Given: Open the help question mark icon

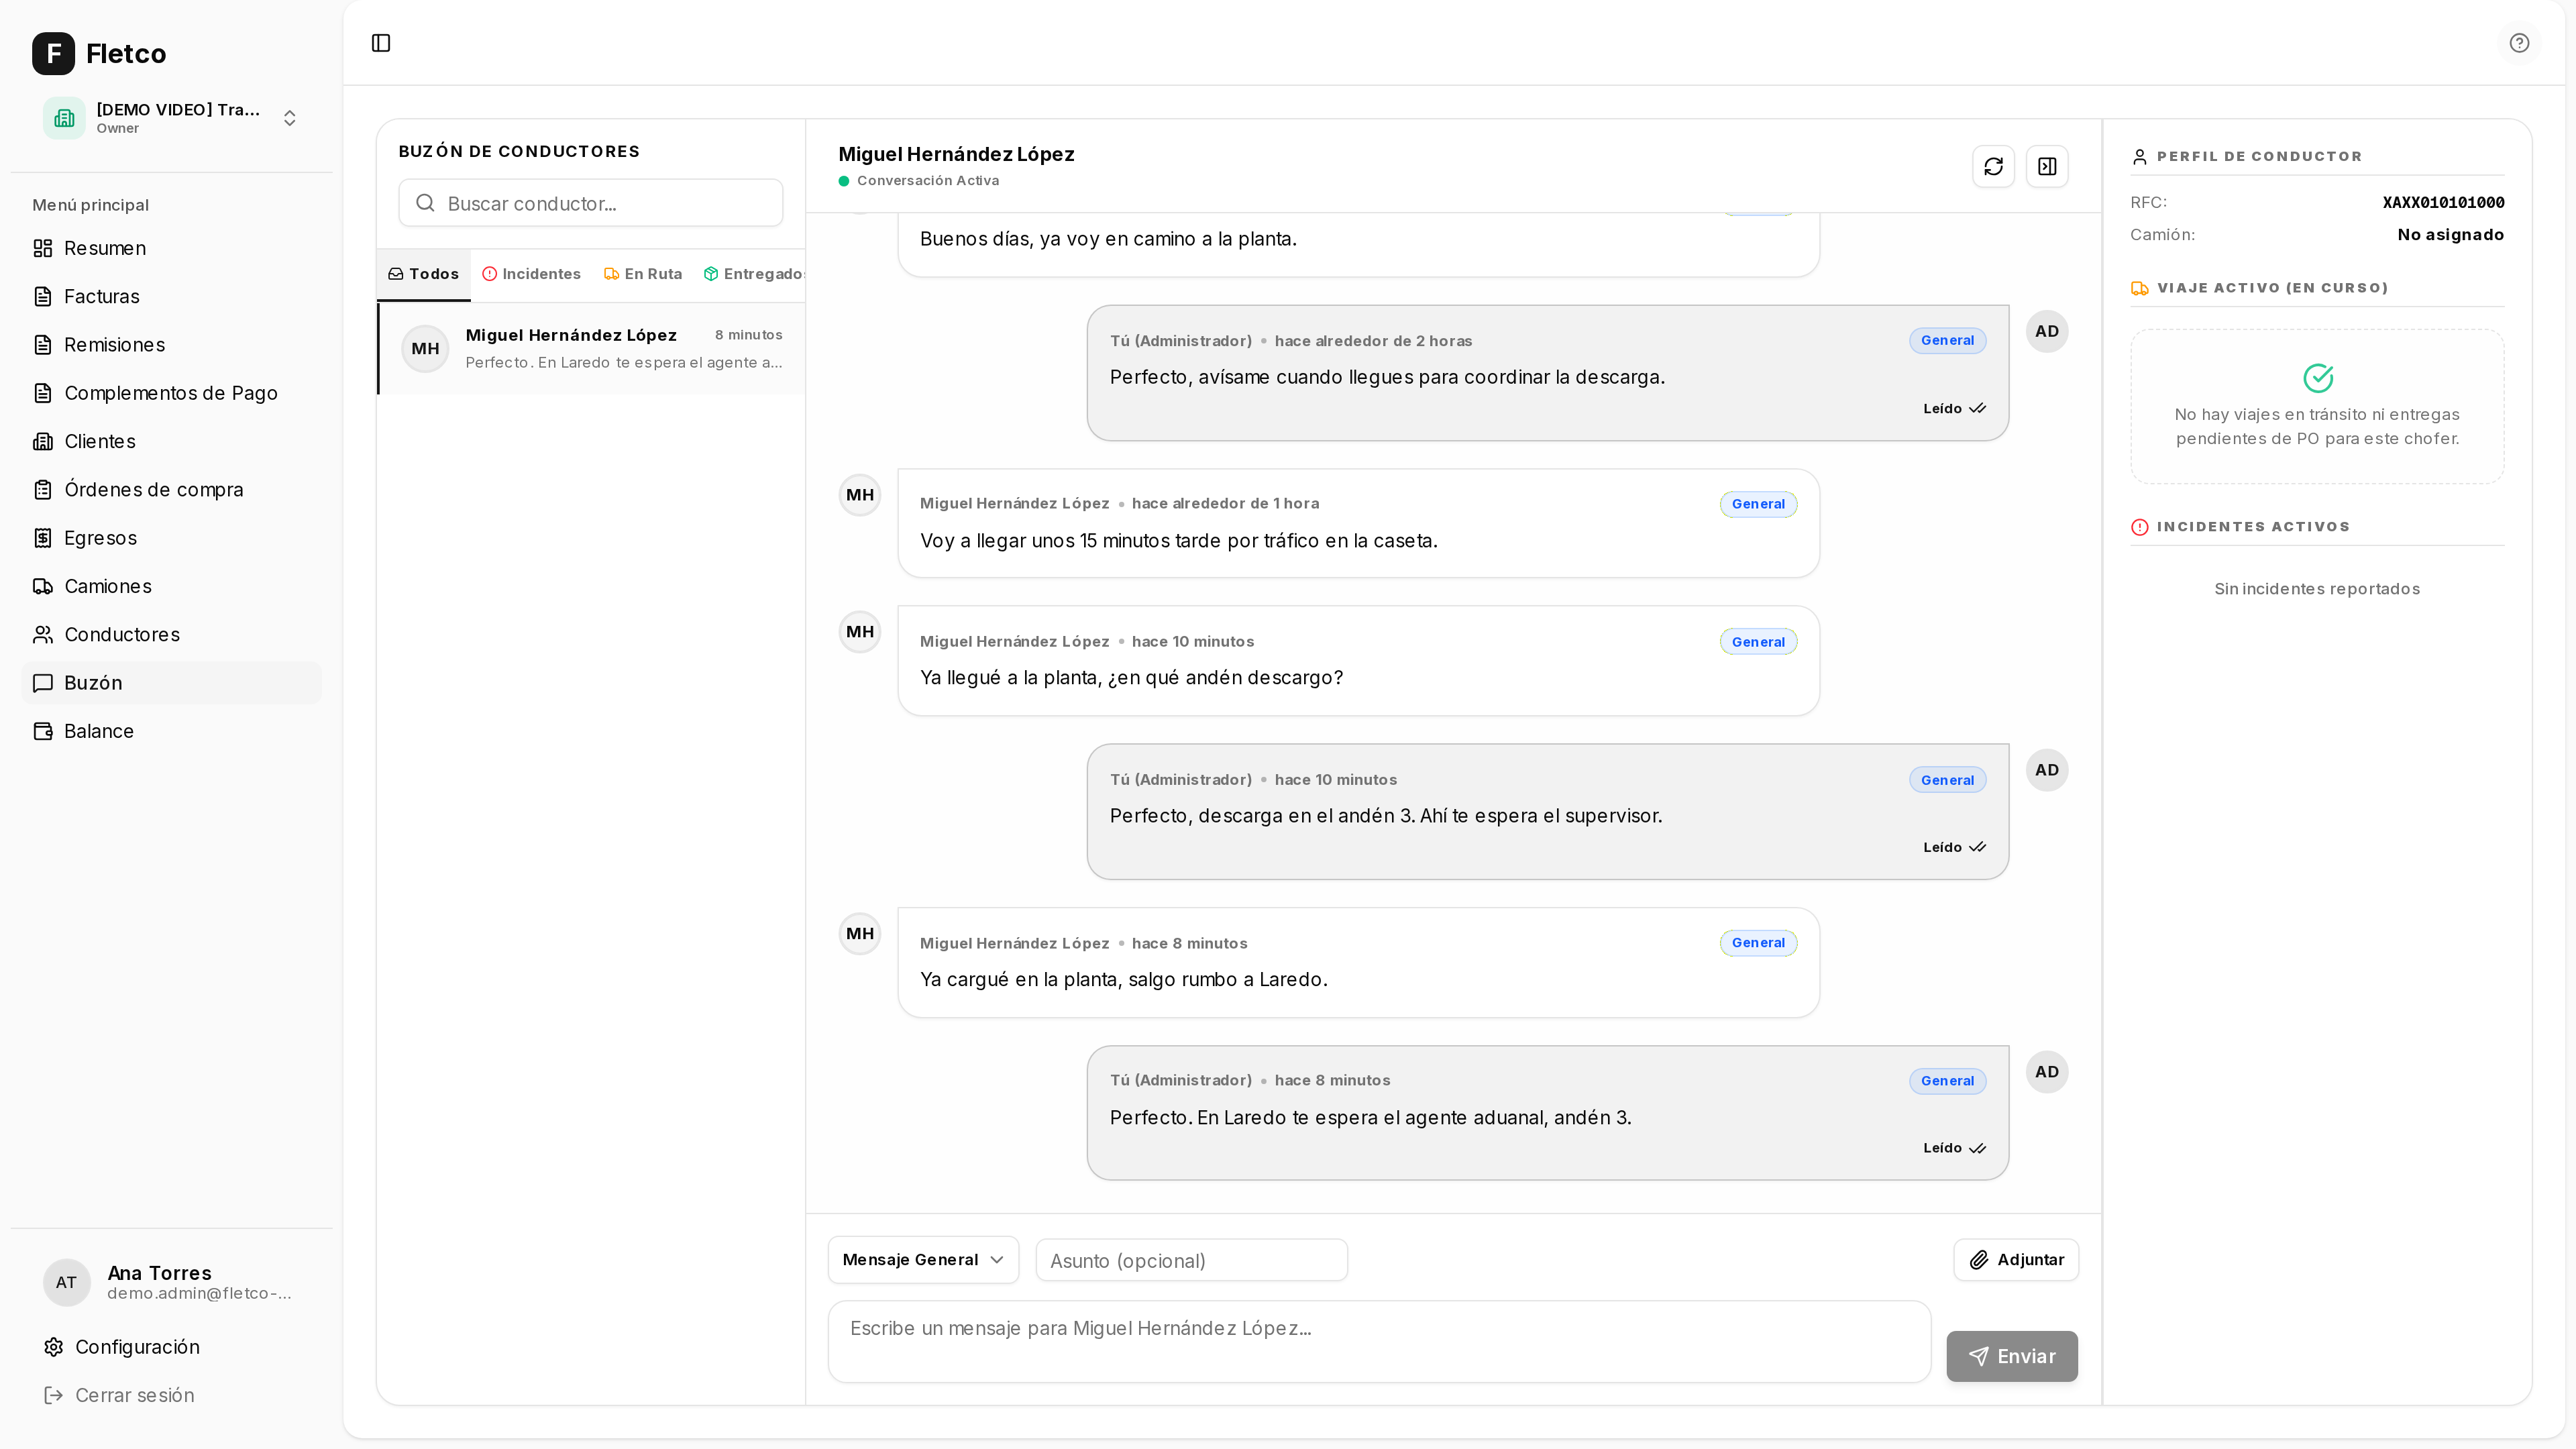Looking at the screenshot, I should pyautogui.click(x=2519, y=43).
